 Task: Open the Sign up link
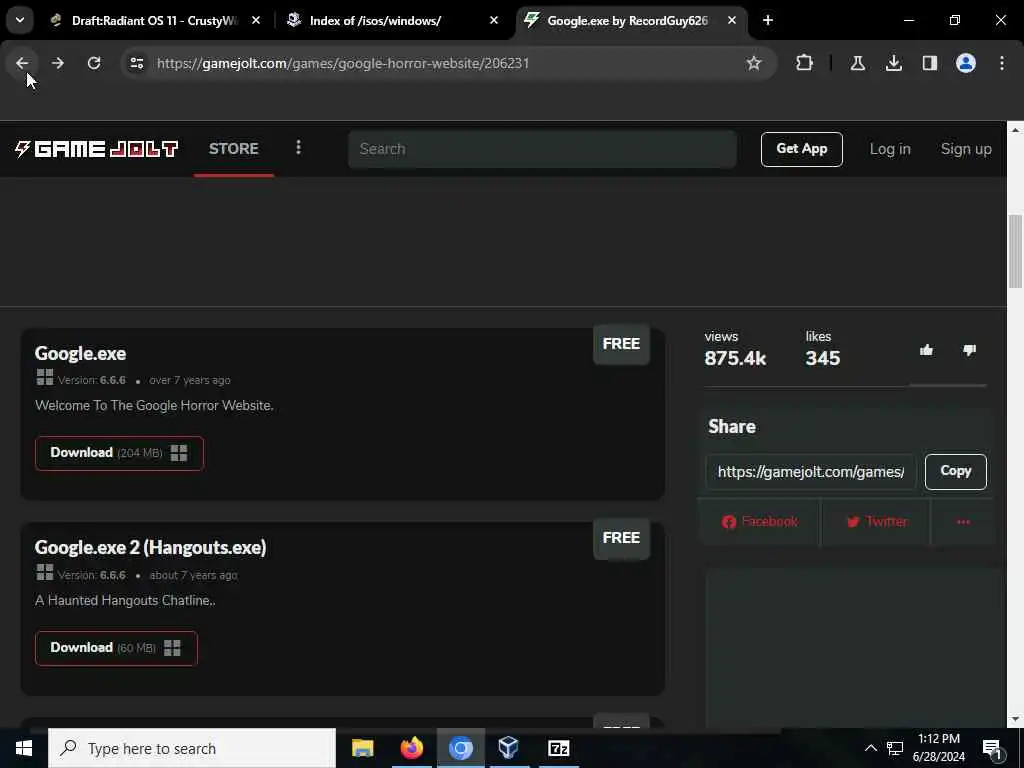point(966,149)
